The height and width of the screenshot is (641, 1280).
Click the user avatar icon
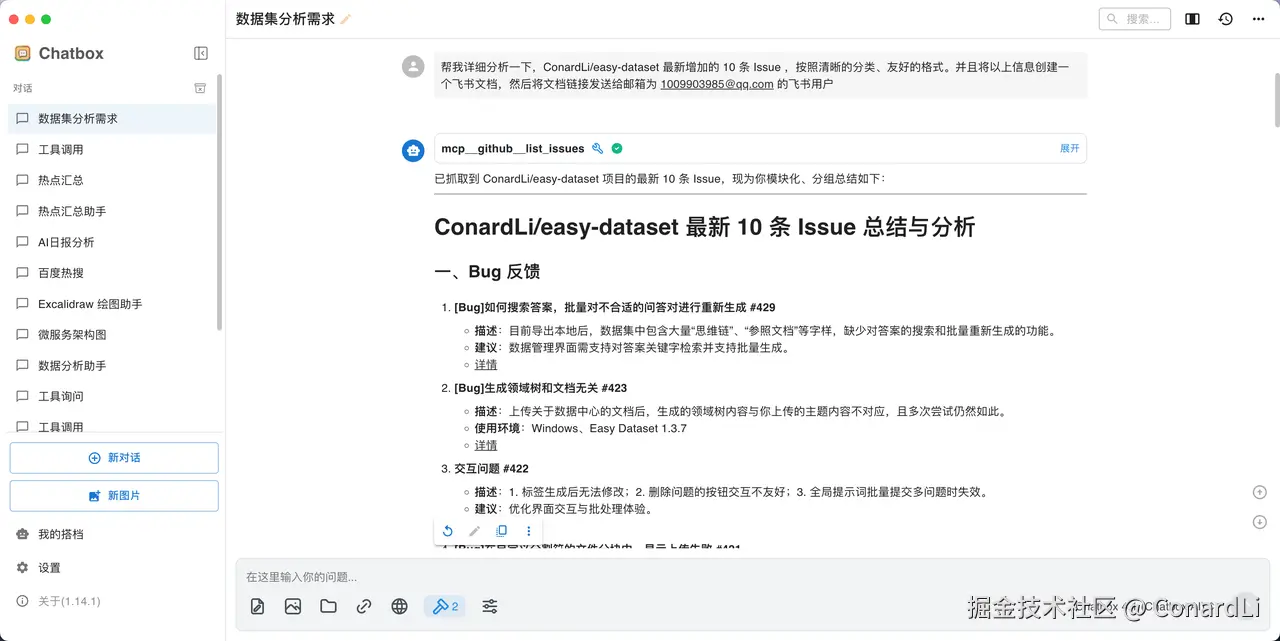[x=413, y=66]
